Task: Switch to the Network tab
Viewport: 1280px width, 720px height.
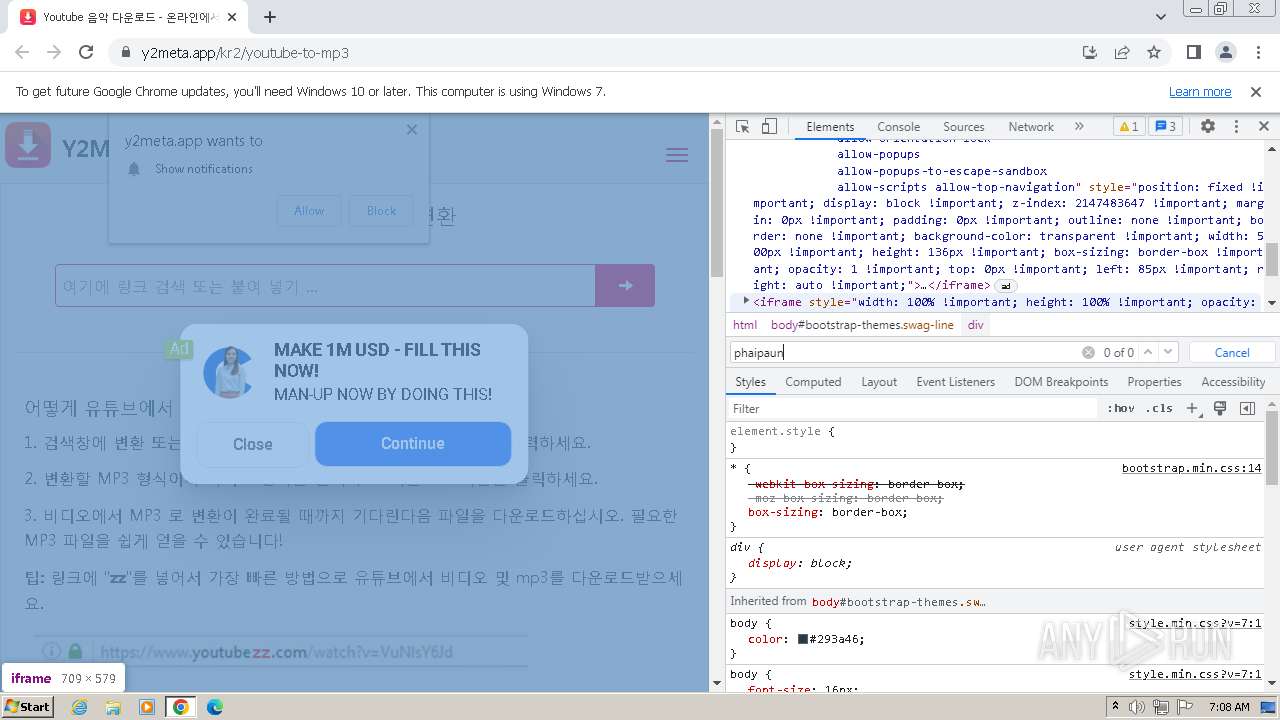Action: pos(1031,127)
